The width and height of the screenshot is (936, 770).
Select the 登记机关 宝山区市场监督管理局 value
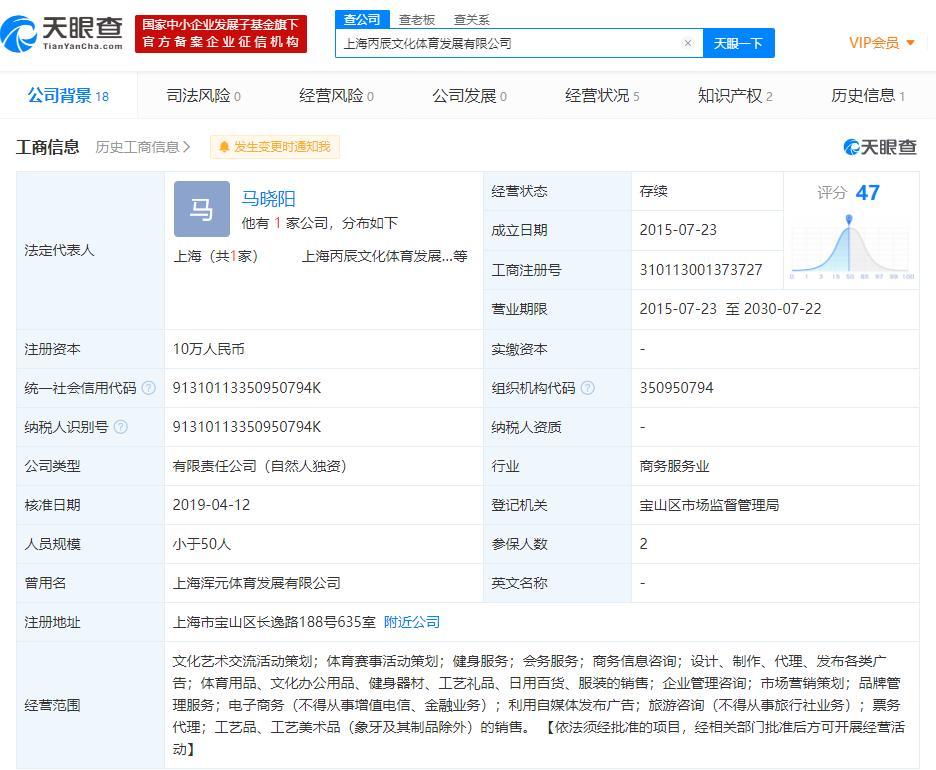pyautogui.click(x=709, y=505)
